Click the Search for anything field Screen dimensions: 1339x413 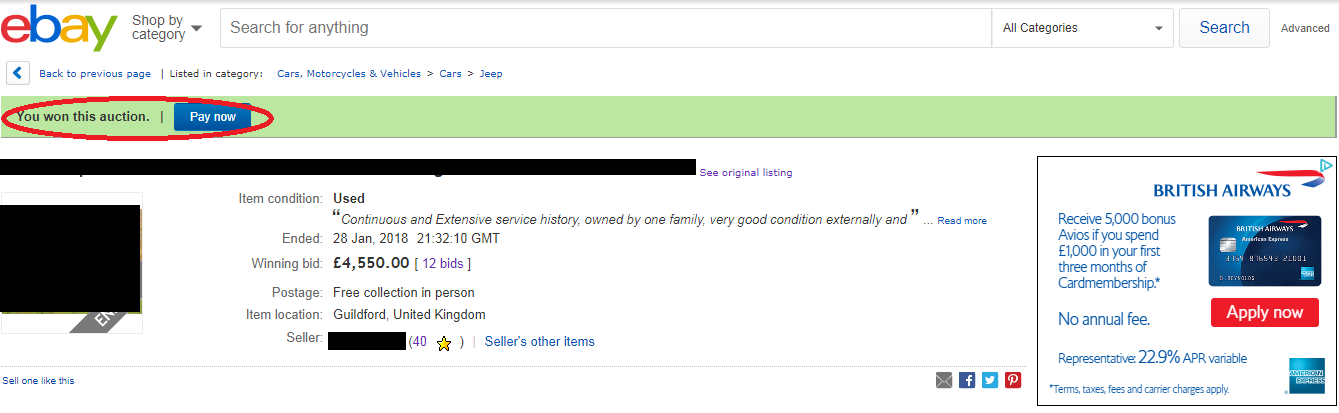[x=606, y=28]
